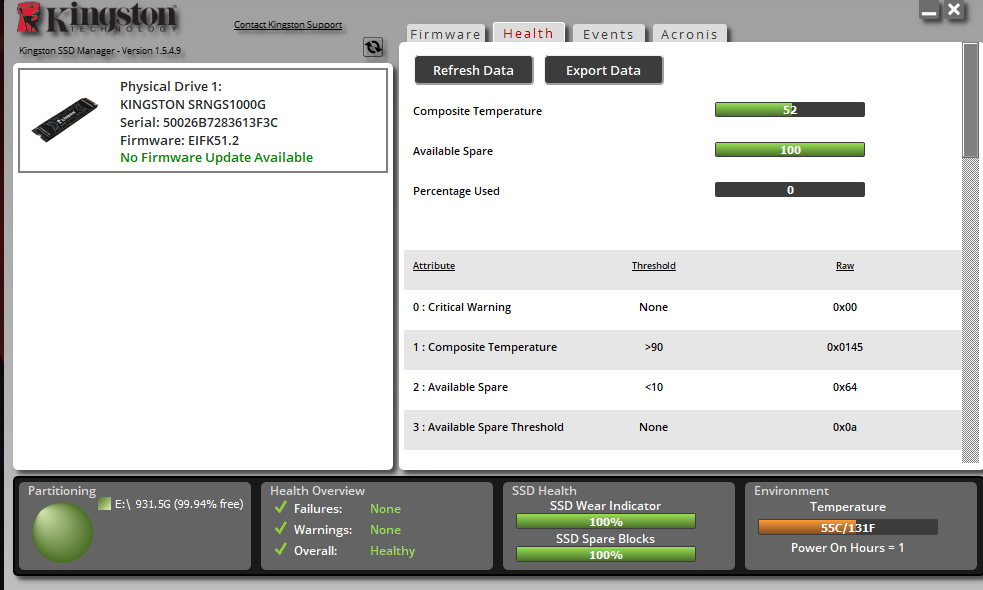Click the serial number 50026B7283613F3C
The image size is (983, 590).
pos(220,122)
